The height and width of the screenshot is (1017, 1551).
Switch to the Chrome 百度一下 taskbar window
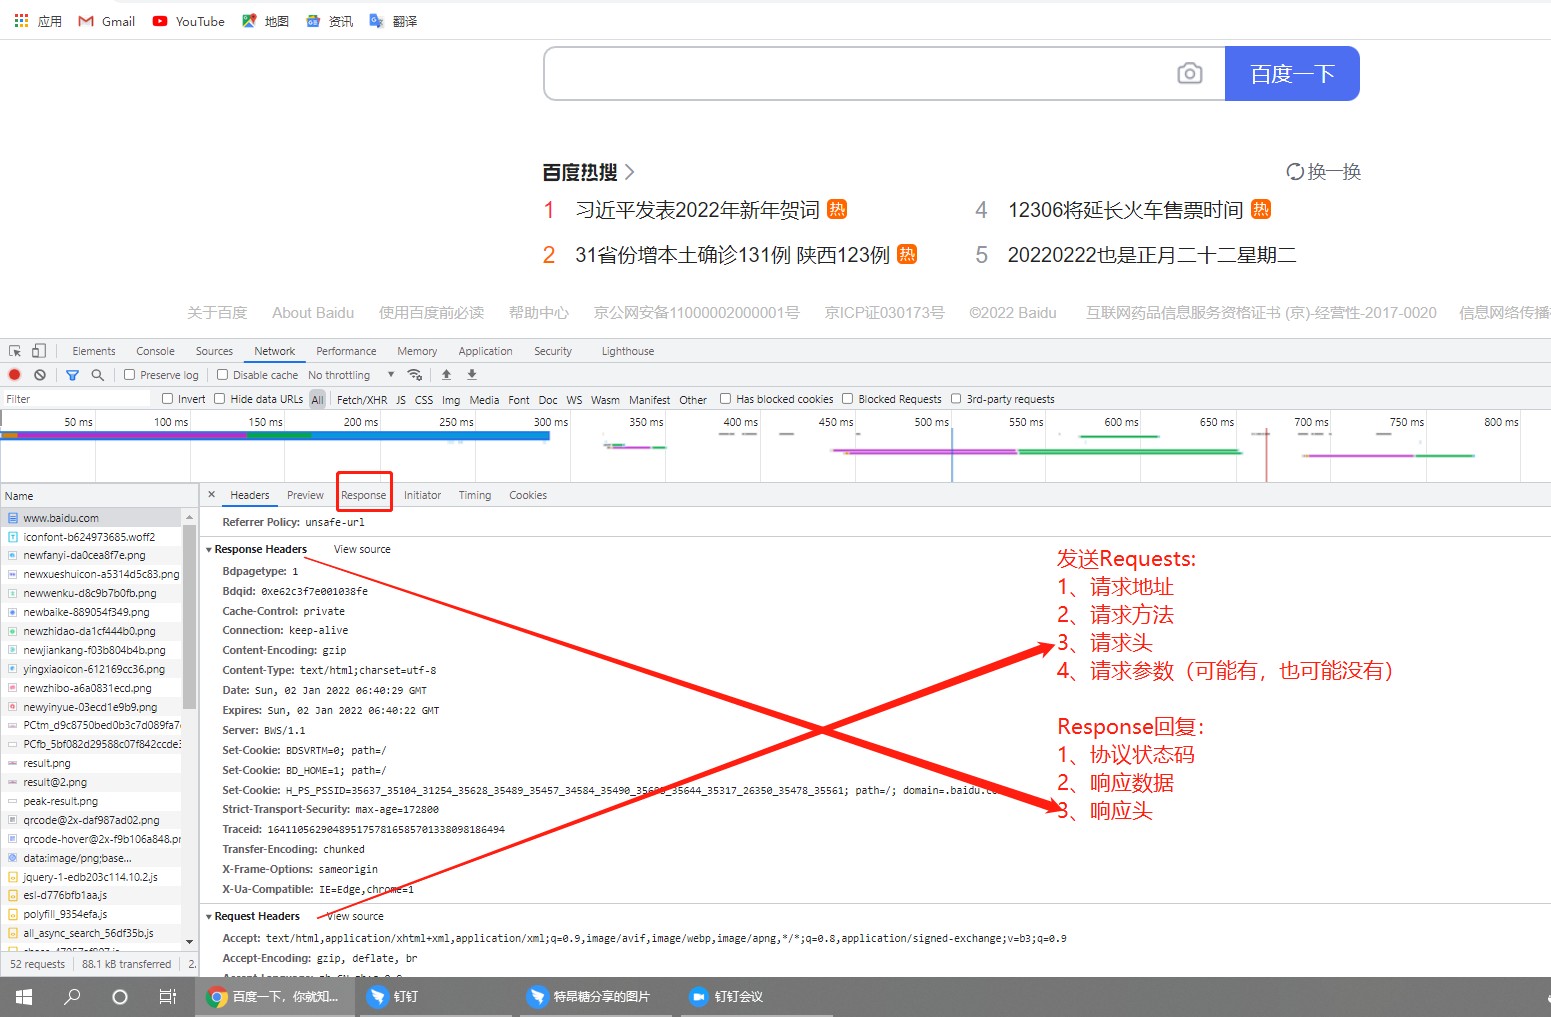pos(275,997)
